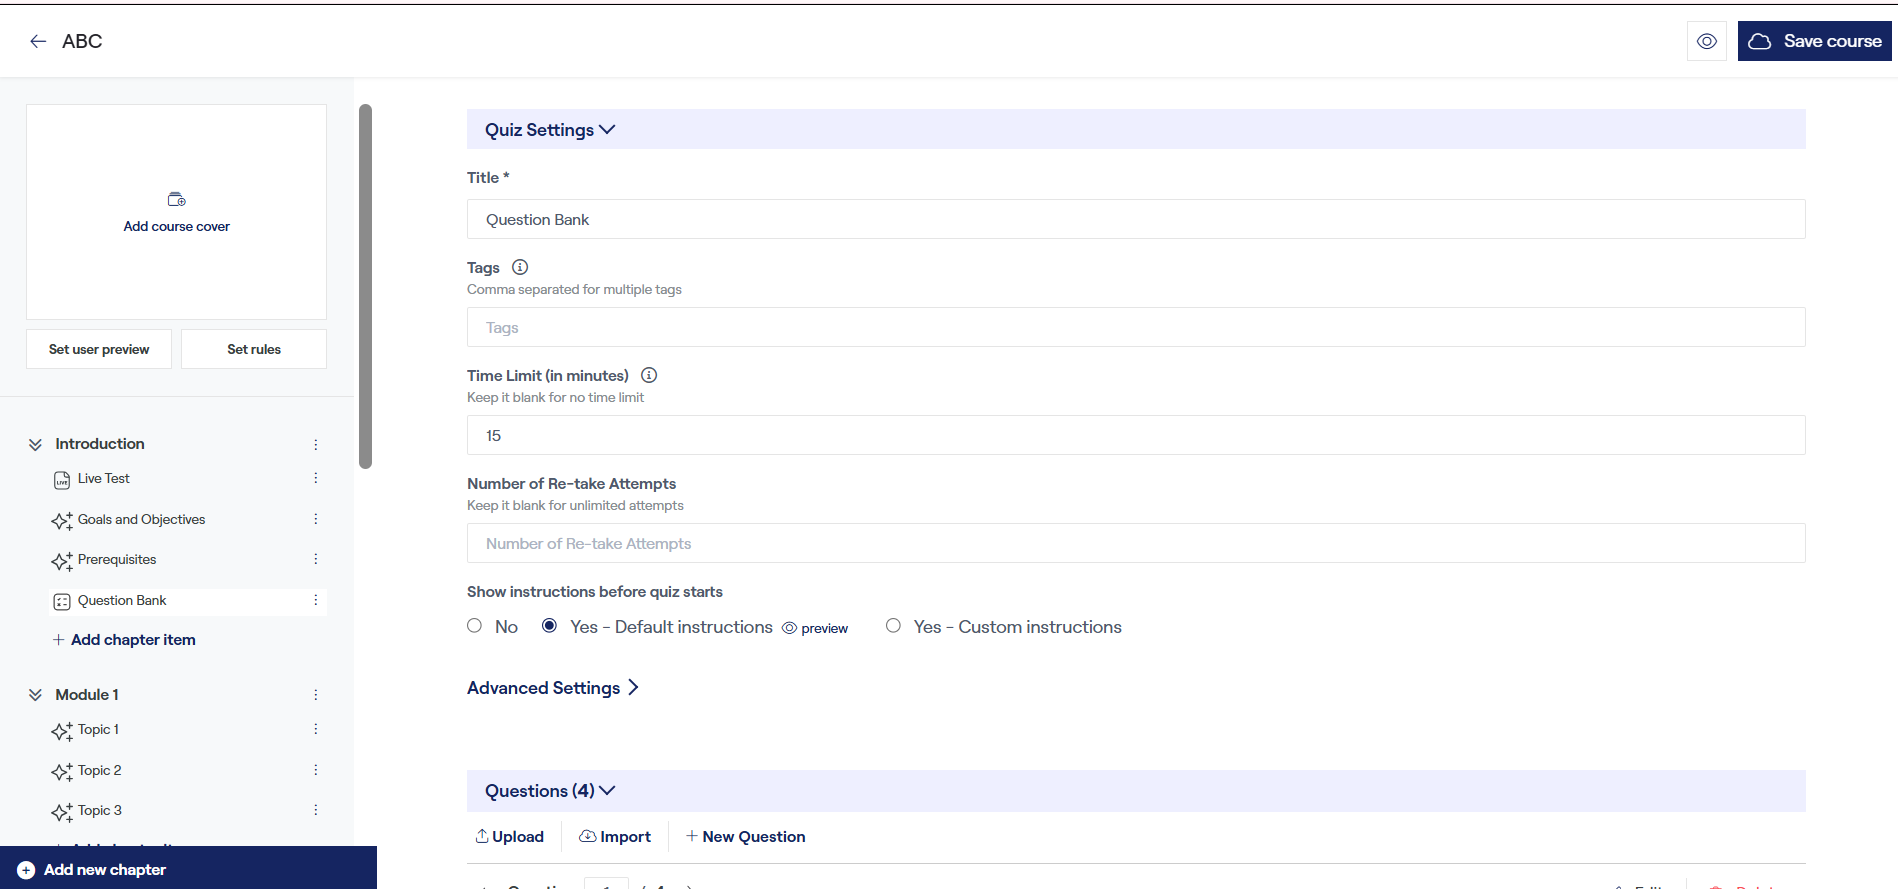1898x889 pixels.
Task: Click the Set rules button
Action: (254, 349)
